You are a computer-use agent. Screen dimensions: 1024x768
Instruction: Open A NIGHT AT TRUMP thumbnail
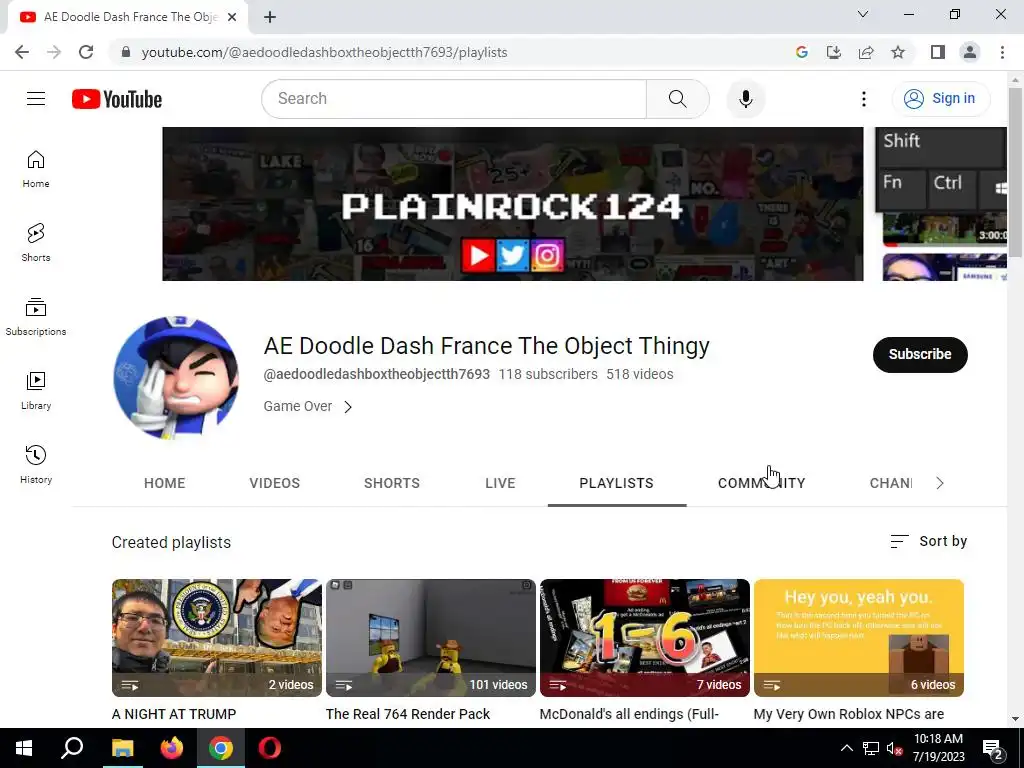tap(217, 638)
